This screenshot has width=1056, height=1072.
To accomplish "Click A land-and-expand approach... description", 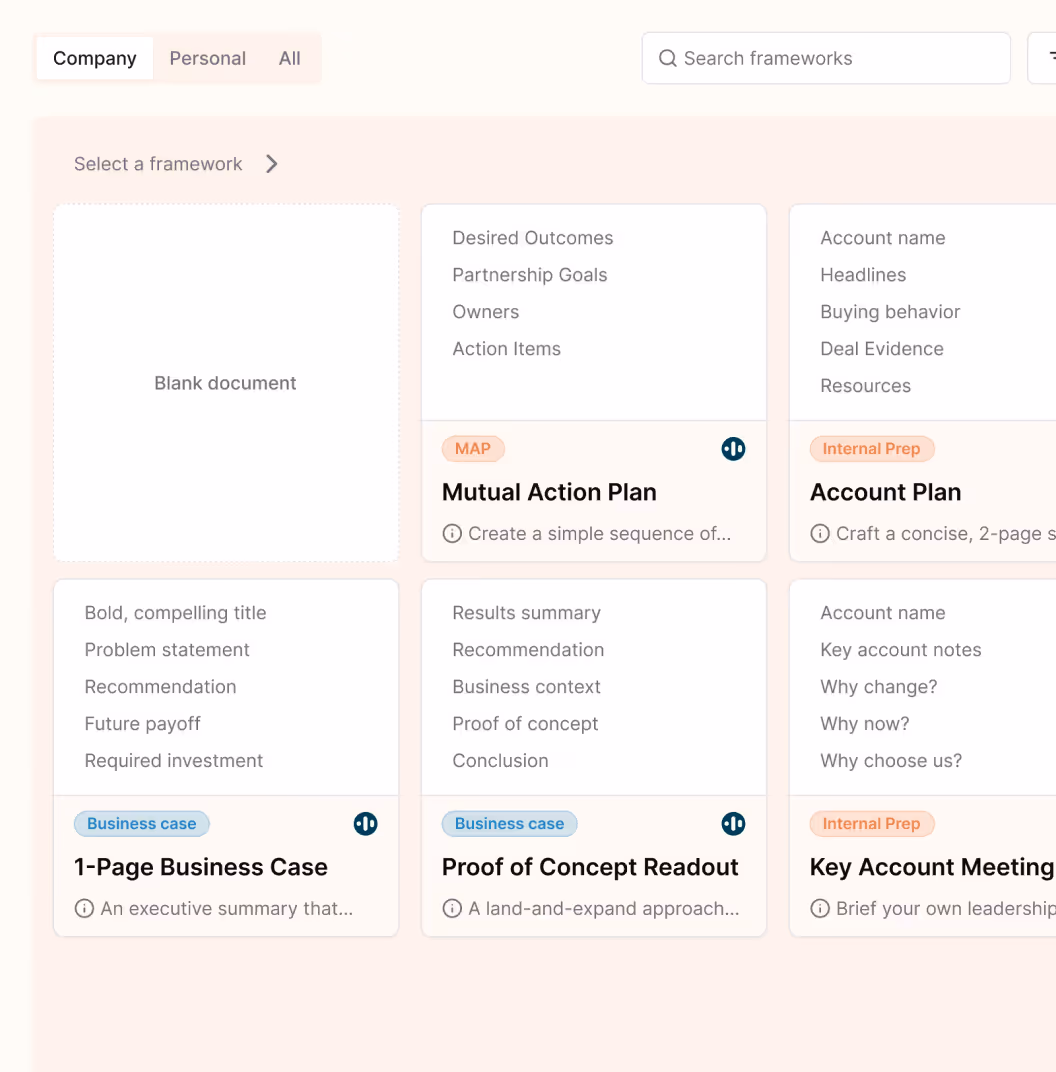I will (604, 909).
